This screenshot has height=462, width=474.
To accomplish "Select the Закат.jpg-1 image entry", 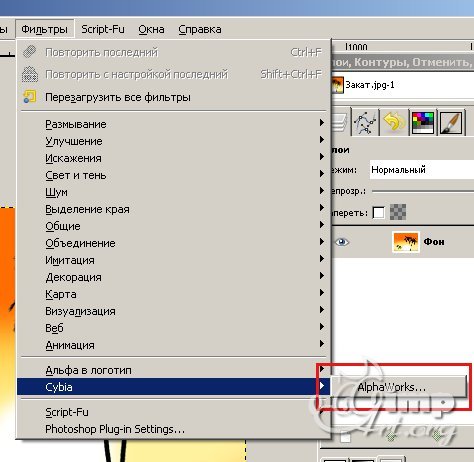I will 403,85.
